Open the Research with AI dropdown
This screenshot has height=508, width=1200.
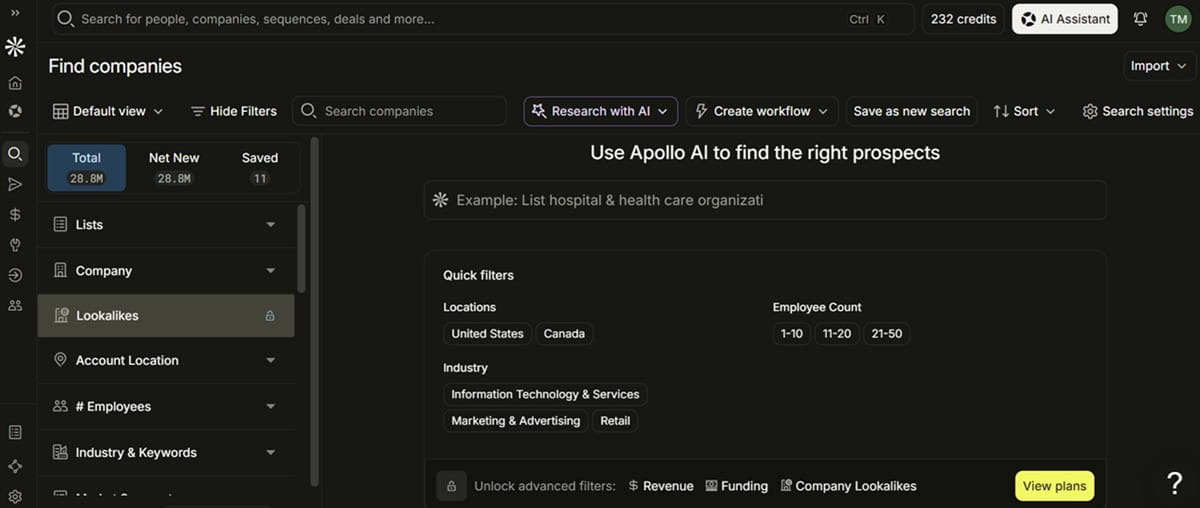601,111
